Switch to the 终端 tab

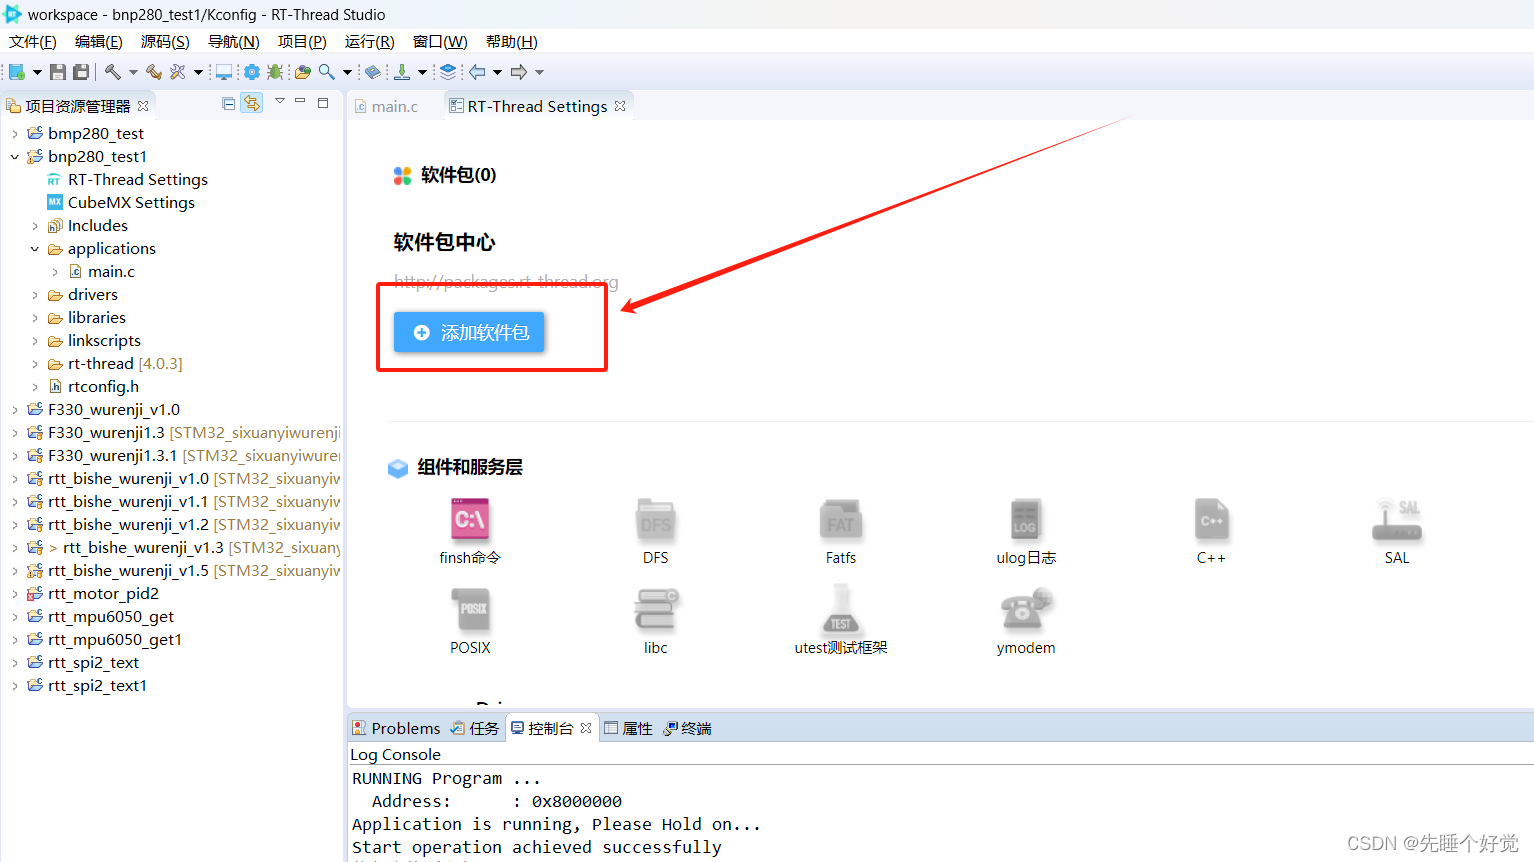(687, 728)
